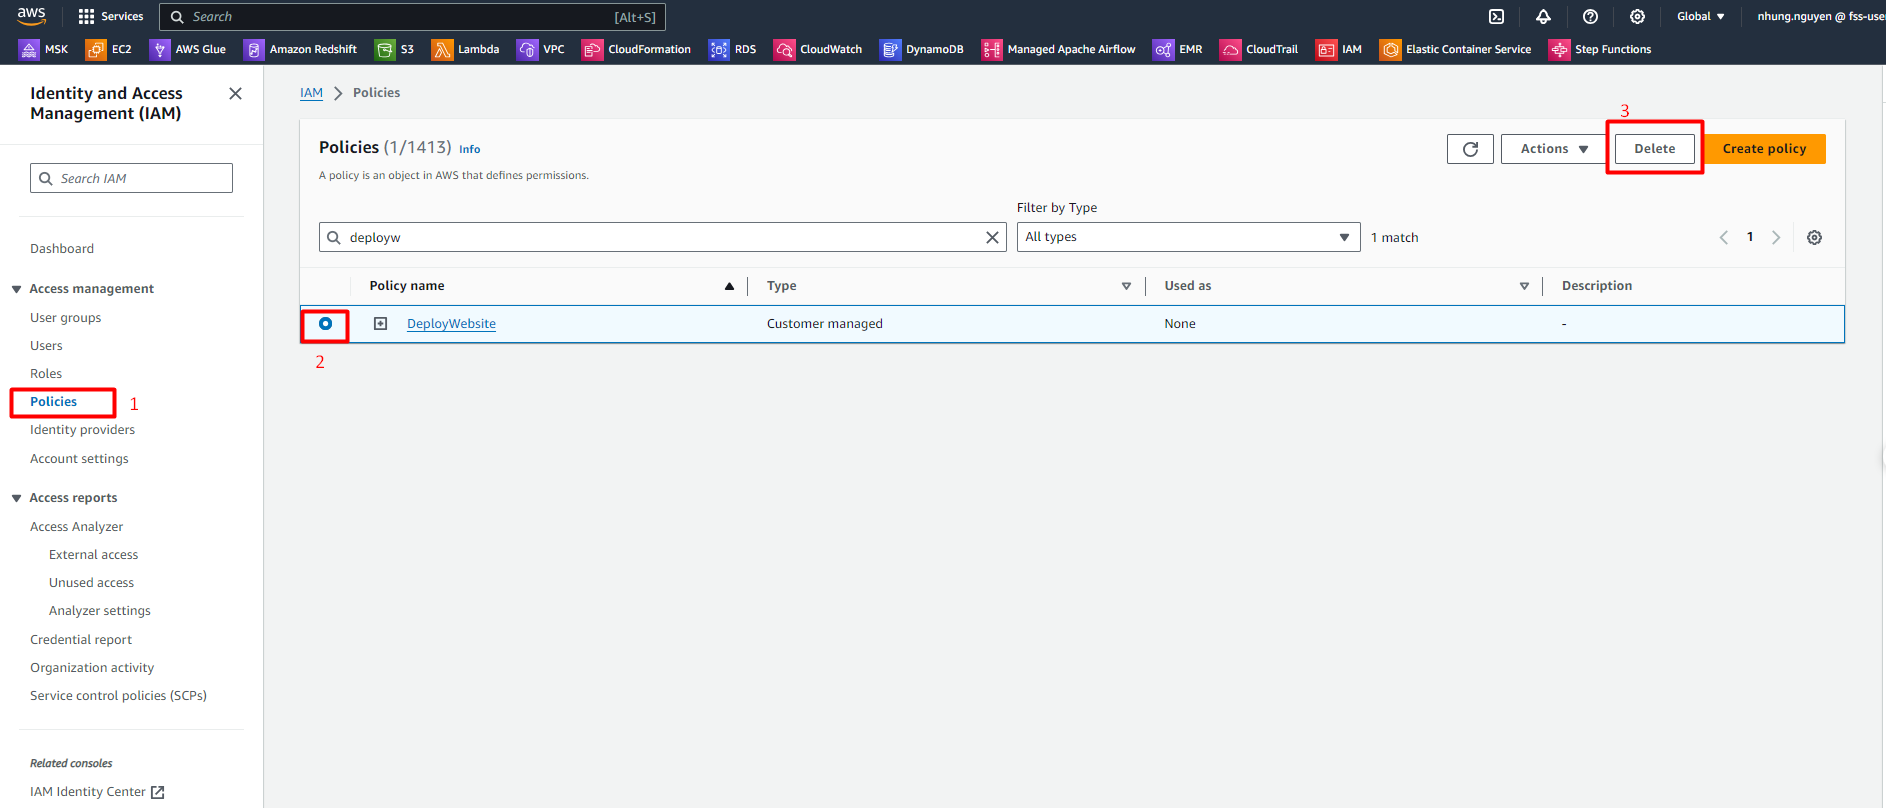Open Account settings in sidebar

point(80,459)
